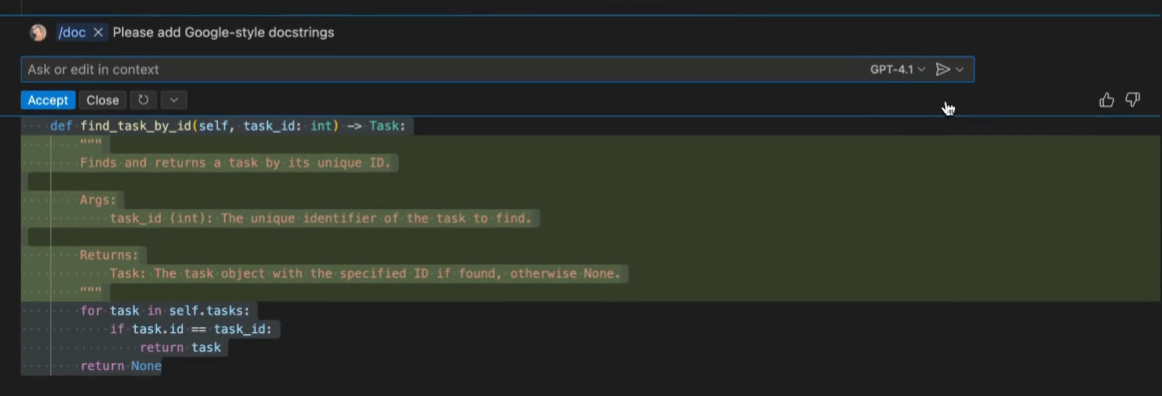
Task: Mark the suggestion unhelpful with thumbs down
Action: point(1133,100)
